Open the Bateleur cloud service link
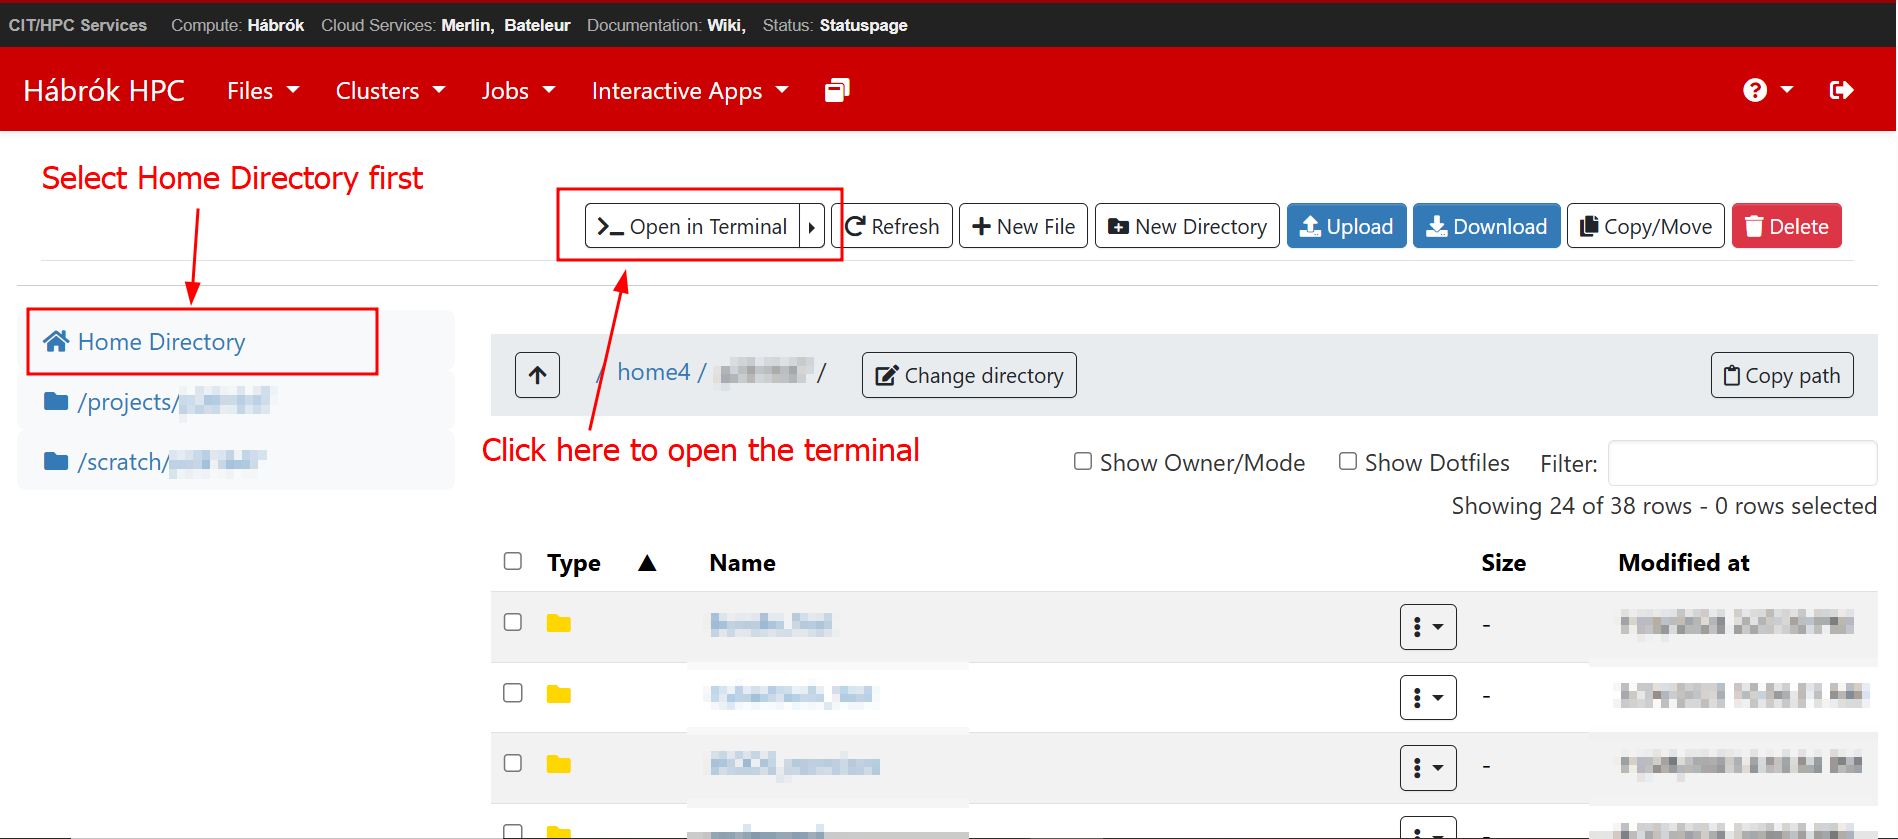Viewport: 1898px width, 839px height. tap(537, 25)
